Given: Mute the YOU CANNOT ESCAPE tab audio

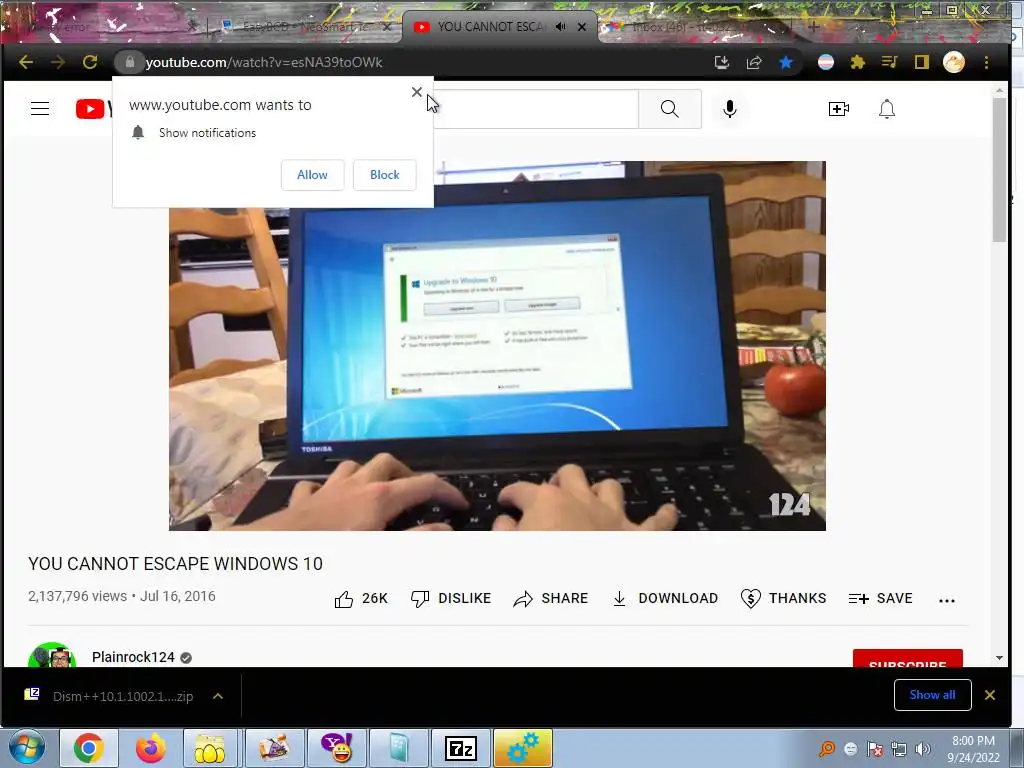Looking at the screenshot, I should (x=560, y=27).
